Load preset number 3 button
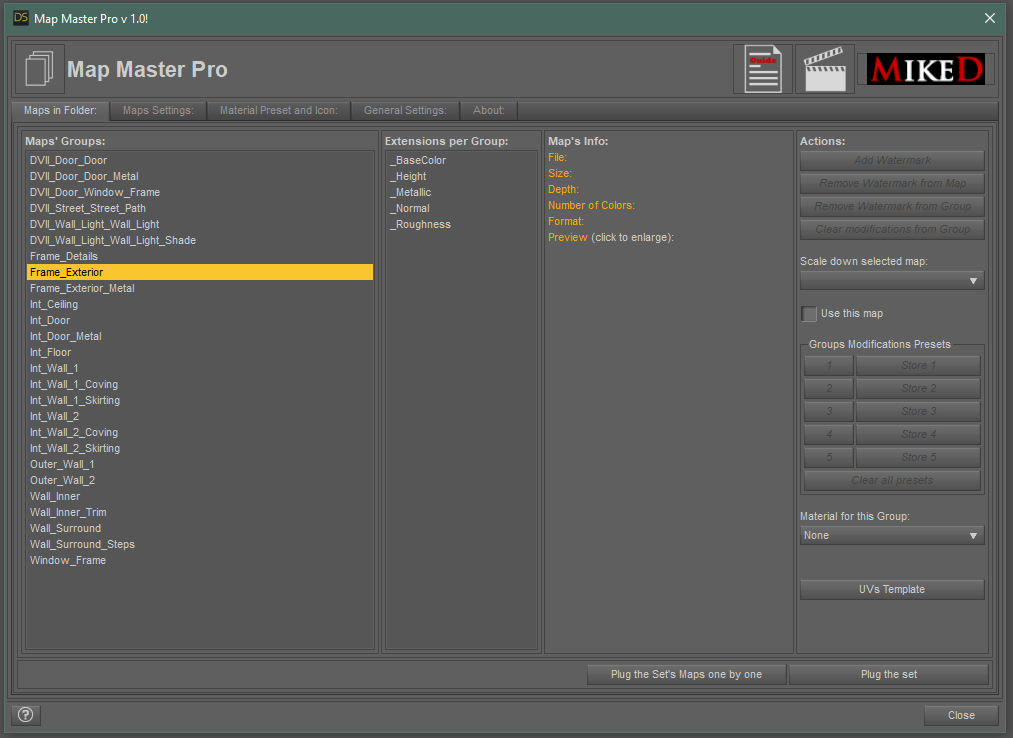The width and height of the screenshot is (1013, 738). 829,412
